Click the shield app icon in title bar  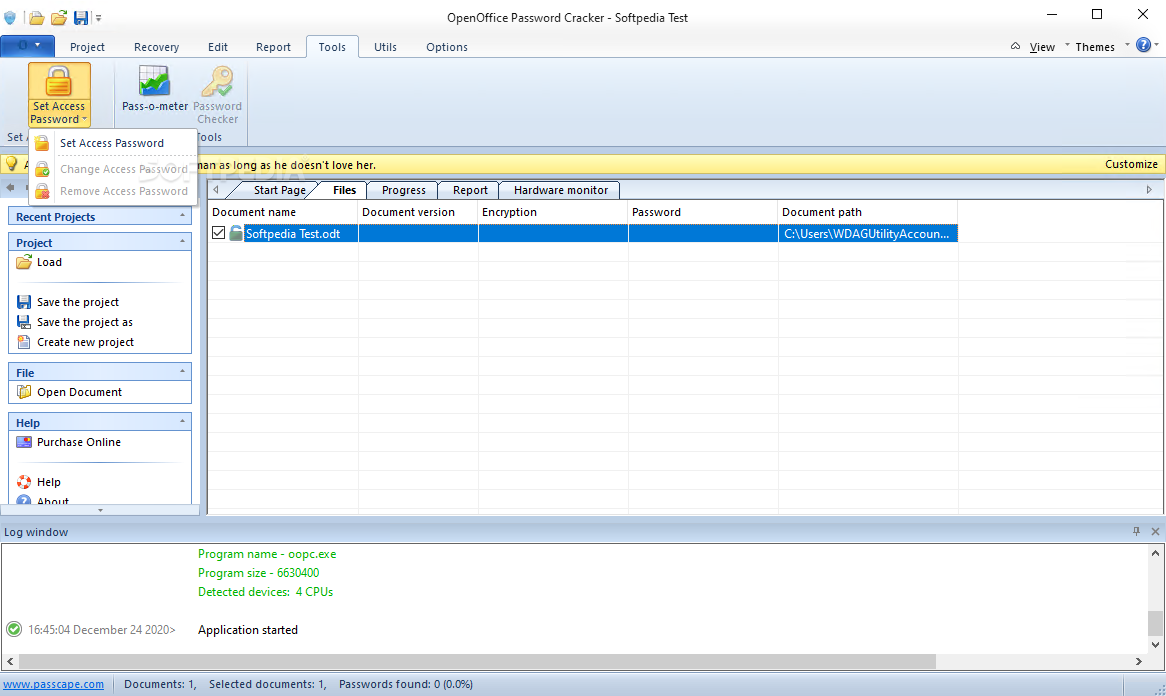[x=10, y=17]
